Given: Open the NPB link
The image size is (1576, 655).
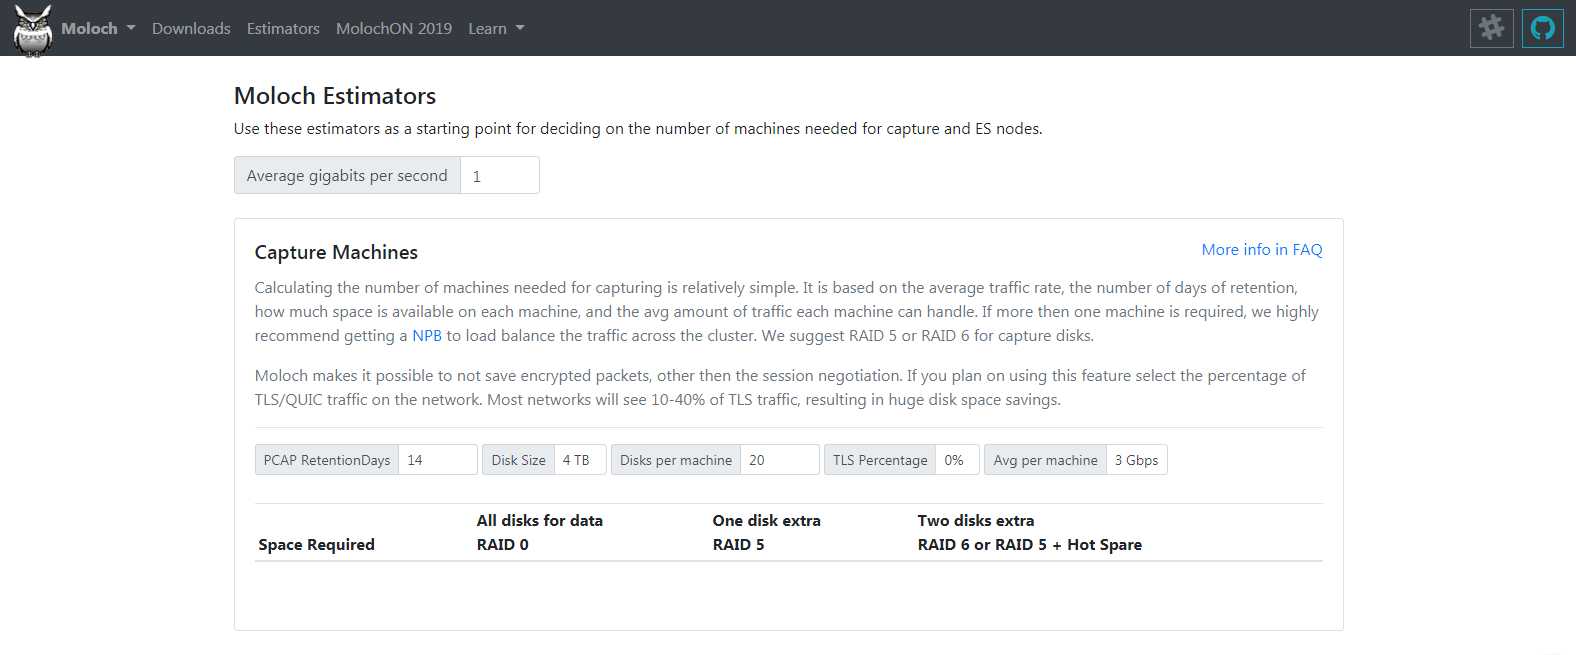Looking at the screenshot, I should [x=427, y=335].
